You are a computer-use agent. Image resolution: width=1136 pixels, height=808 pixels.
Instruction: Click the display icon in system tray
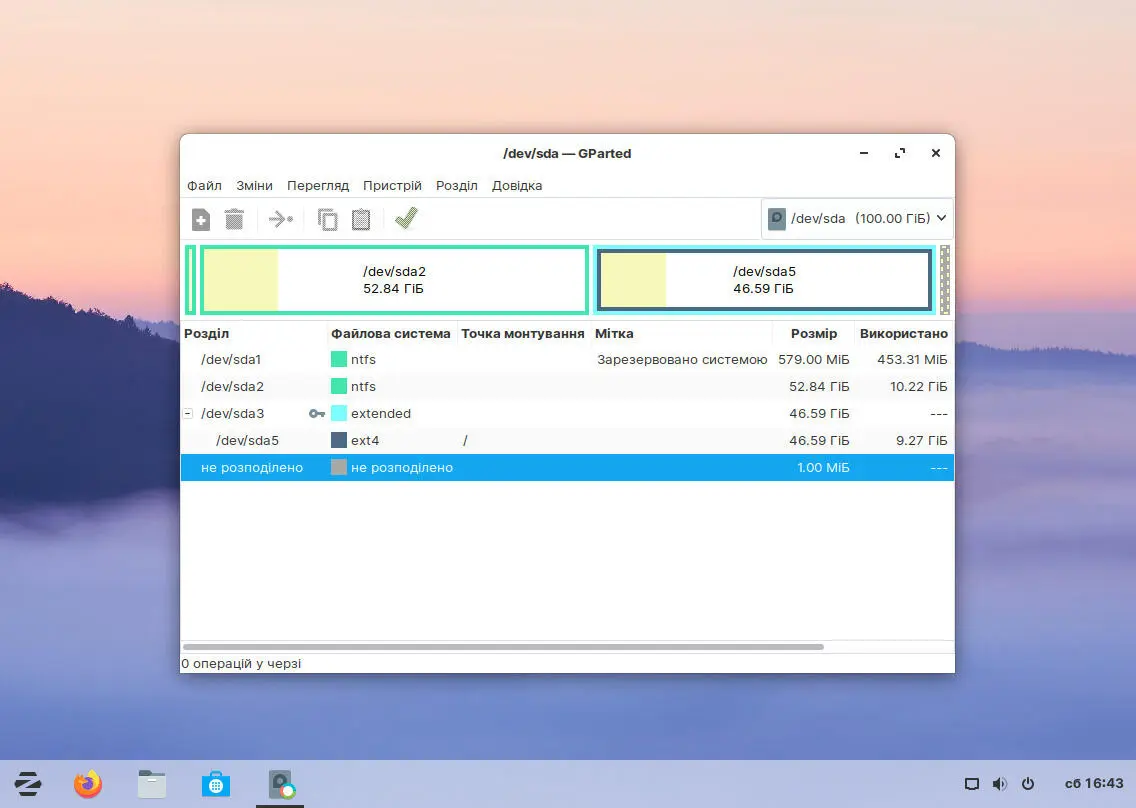click(972, 784)
